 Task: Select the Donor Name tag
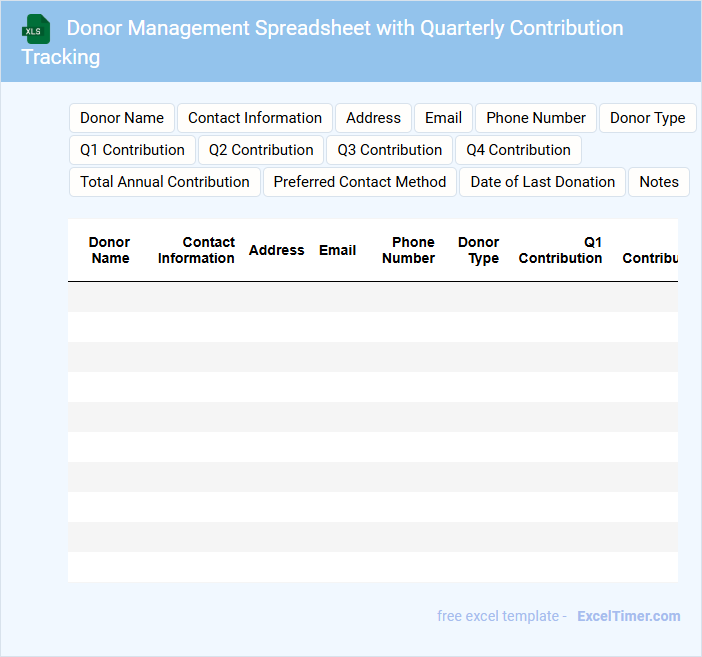(x=122, y=118)
